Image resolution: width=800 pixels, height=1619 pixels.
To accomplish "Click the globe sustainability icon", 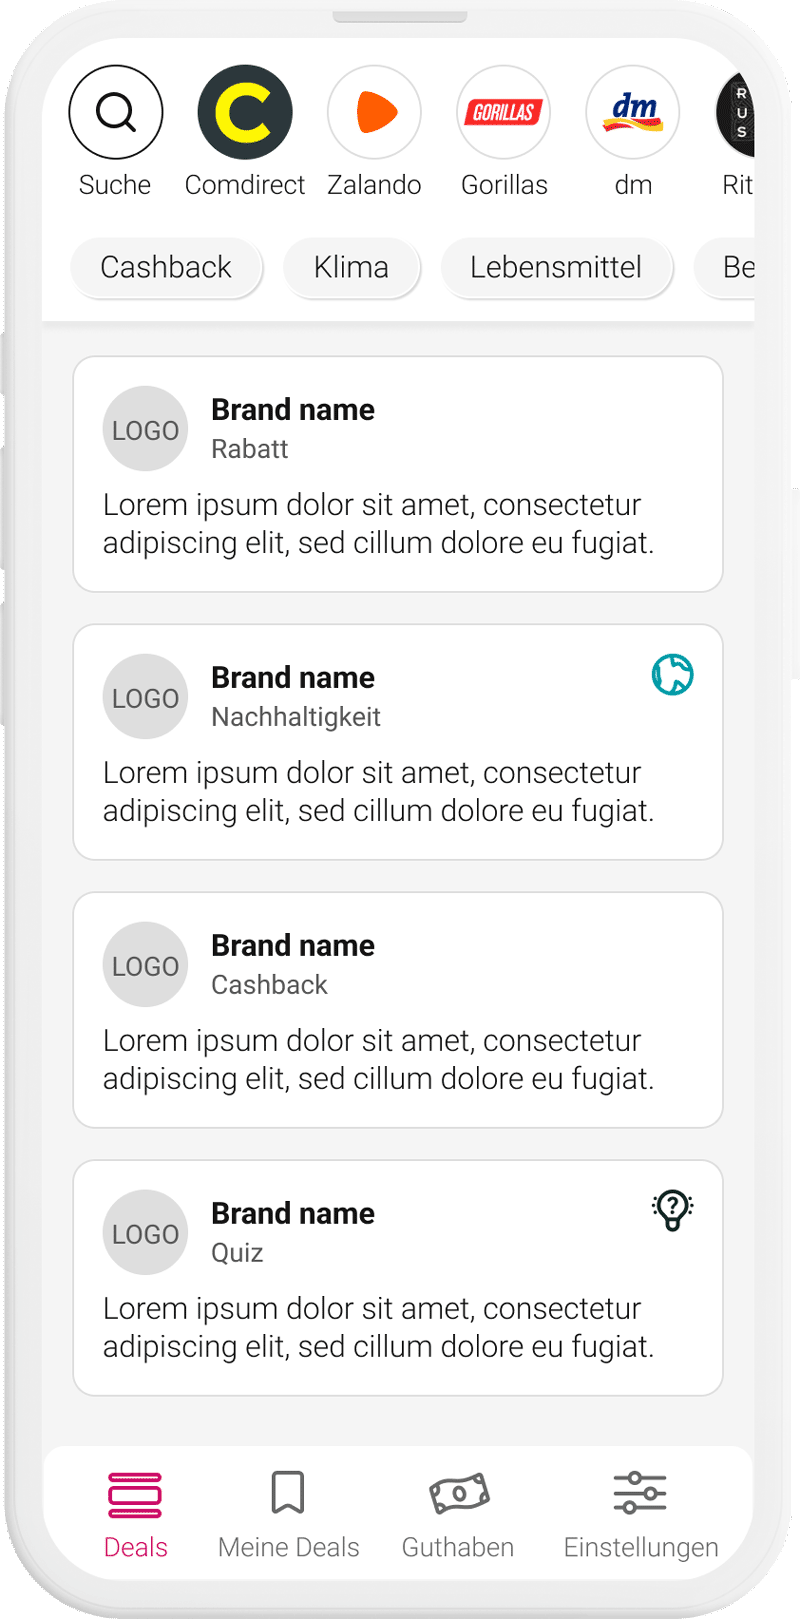I will tap(673, 675).
